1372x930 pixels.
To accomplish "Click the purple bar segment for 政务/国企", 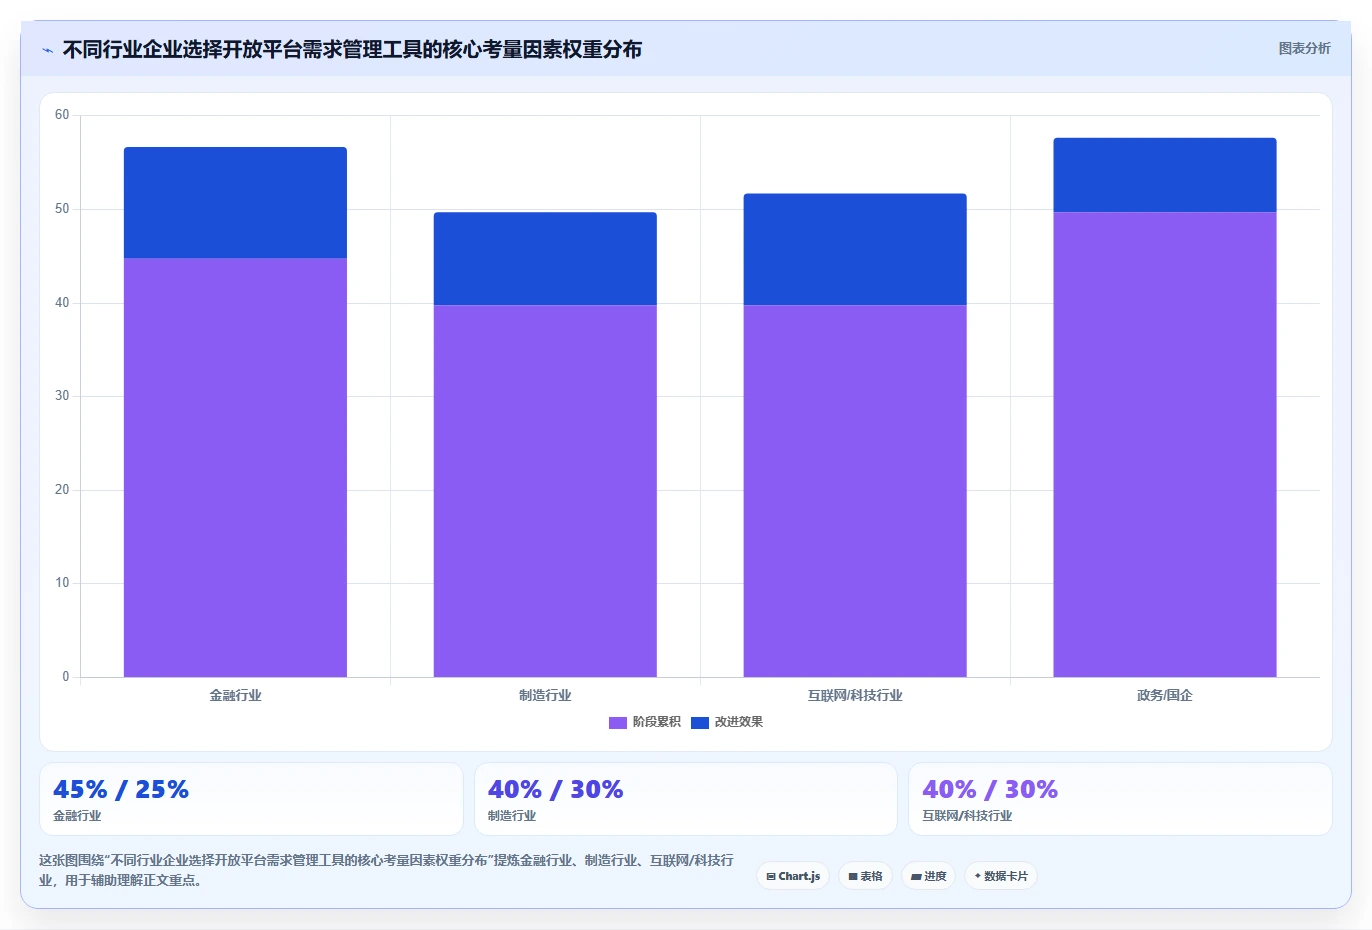I will click(x=1165, y=444).
